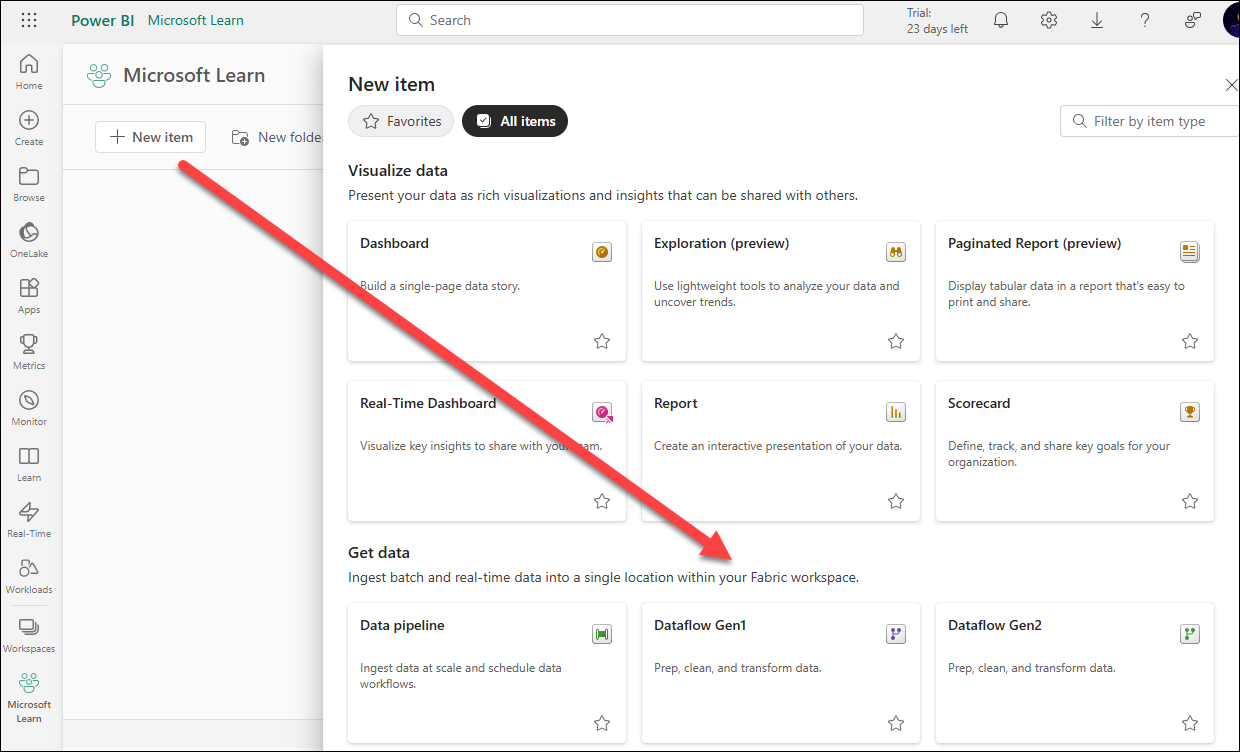Image resolution: width=1240 pixels, height=752 pixels.
Task: Favorite the Real-Time Dashboard card star
Action: (x=602, y=501)
